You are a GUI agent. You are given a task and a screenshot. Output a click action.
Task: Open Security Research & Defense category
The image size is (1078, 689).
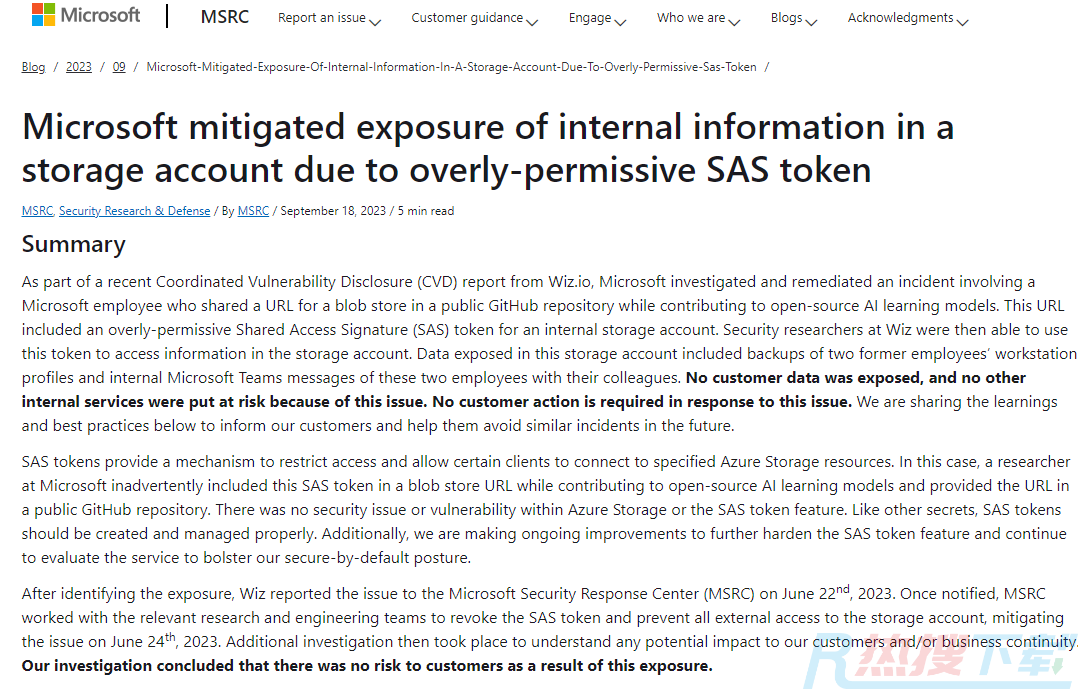(x=135, y=211)
